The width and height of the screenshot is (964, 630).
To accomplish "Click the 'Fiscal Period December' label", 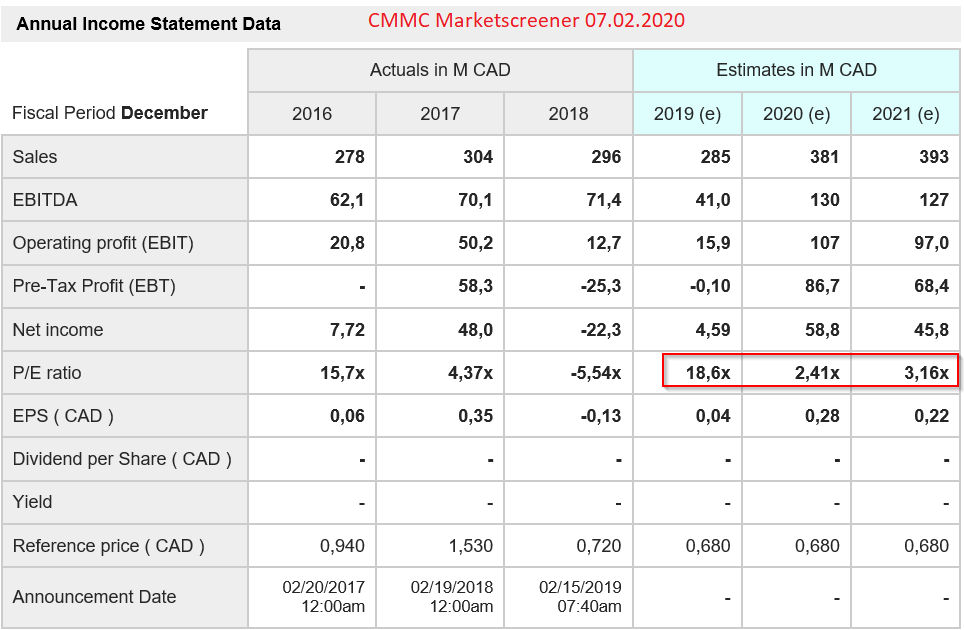I will [x=110, y=113].
